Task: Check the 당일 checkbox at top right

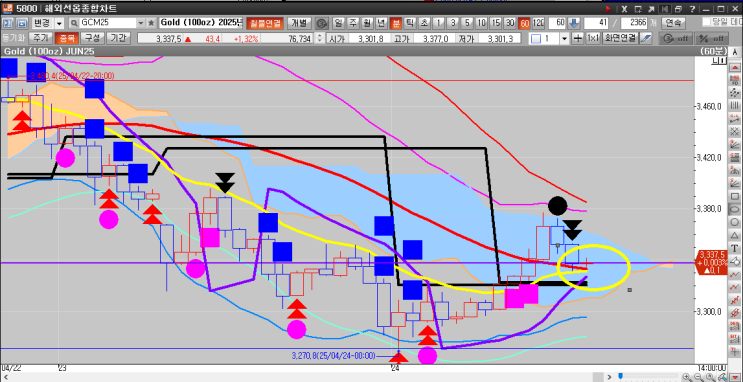Action: pyautogui.click(x=706, y=22)
